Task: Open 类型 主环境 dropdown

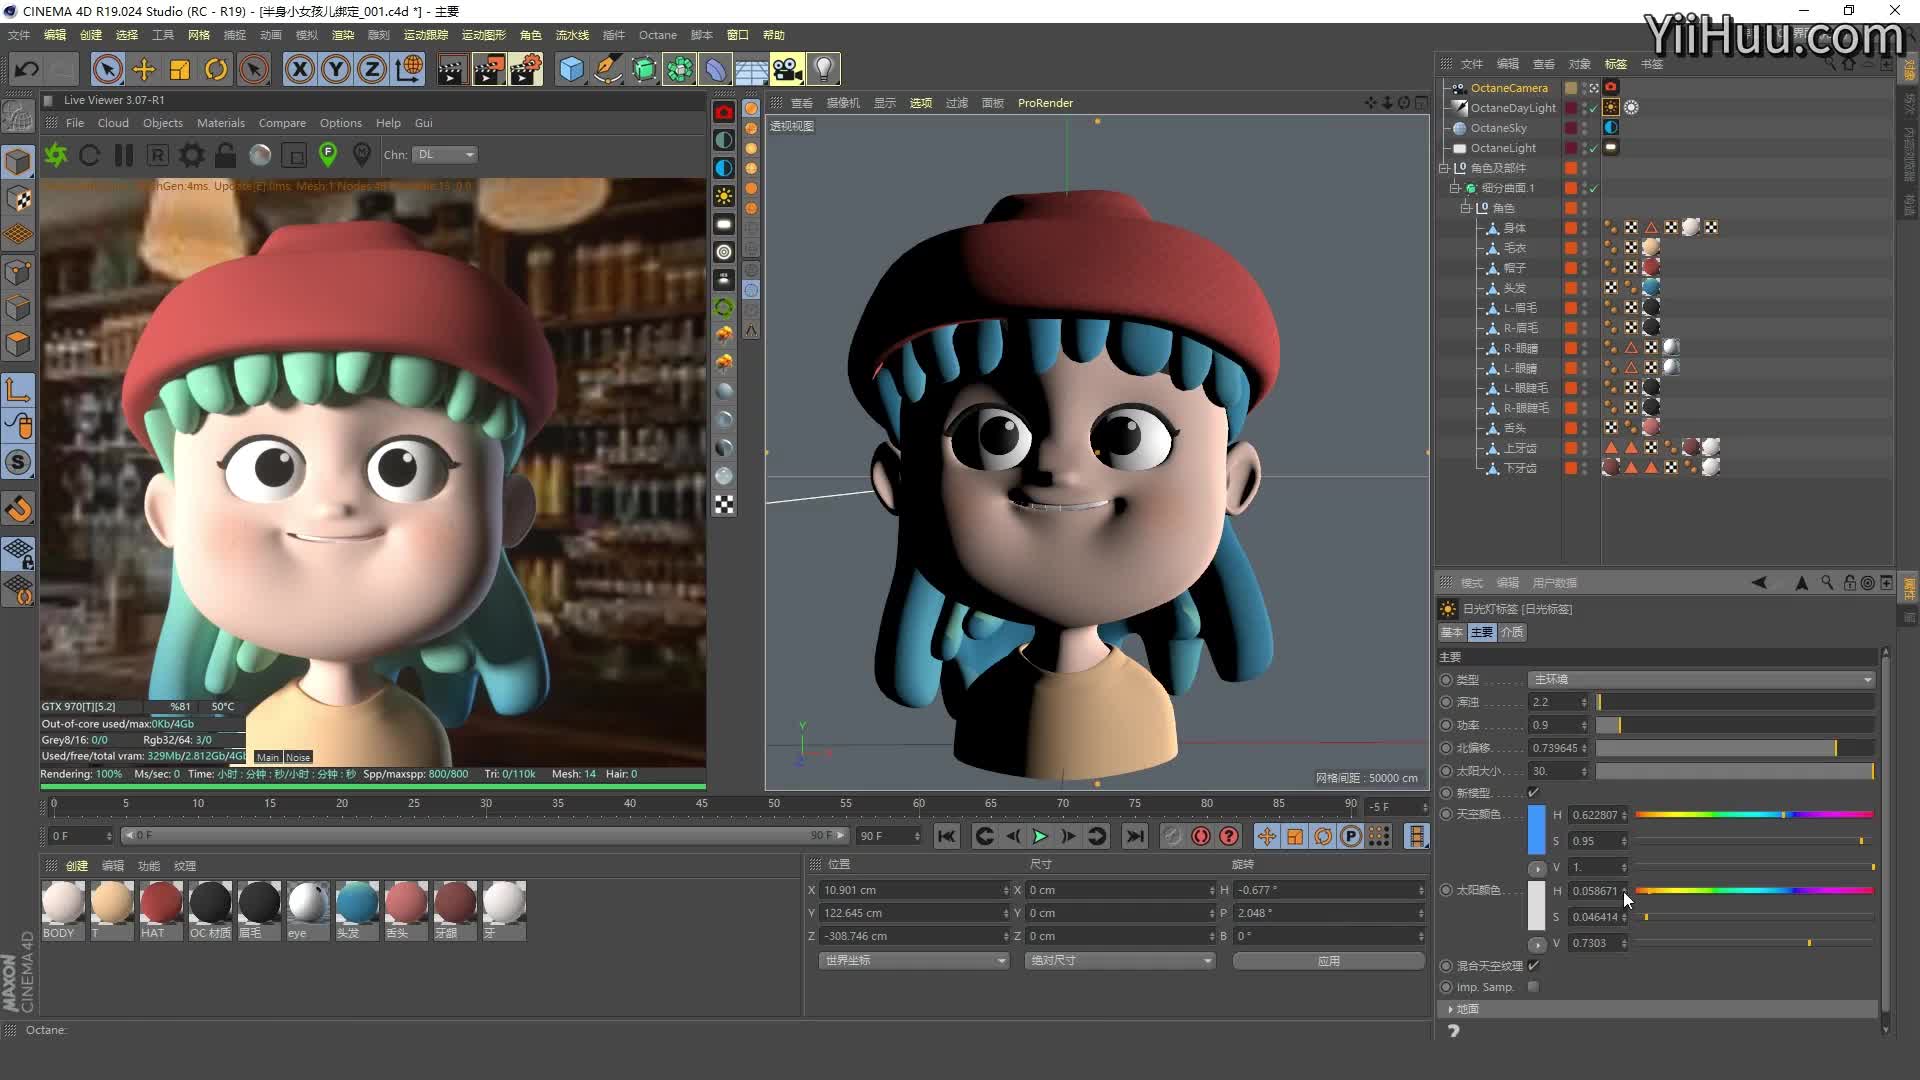Action: pos(1701,680)
